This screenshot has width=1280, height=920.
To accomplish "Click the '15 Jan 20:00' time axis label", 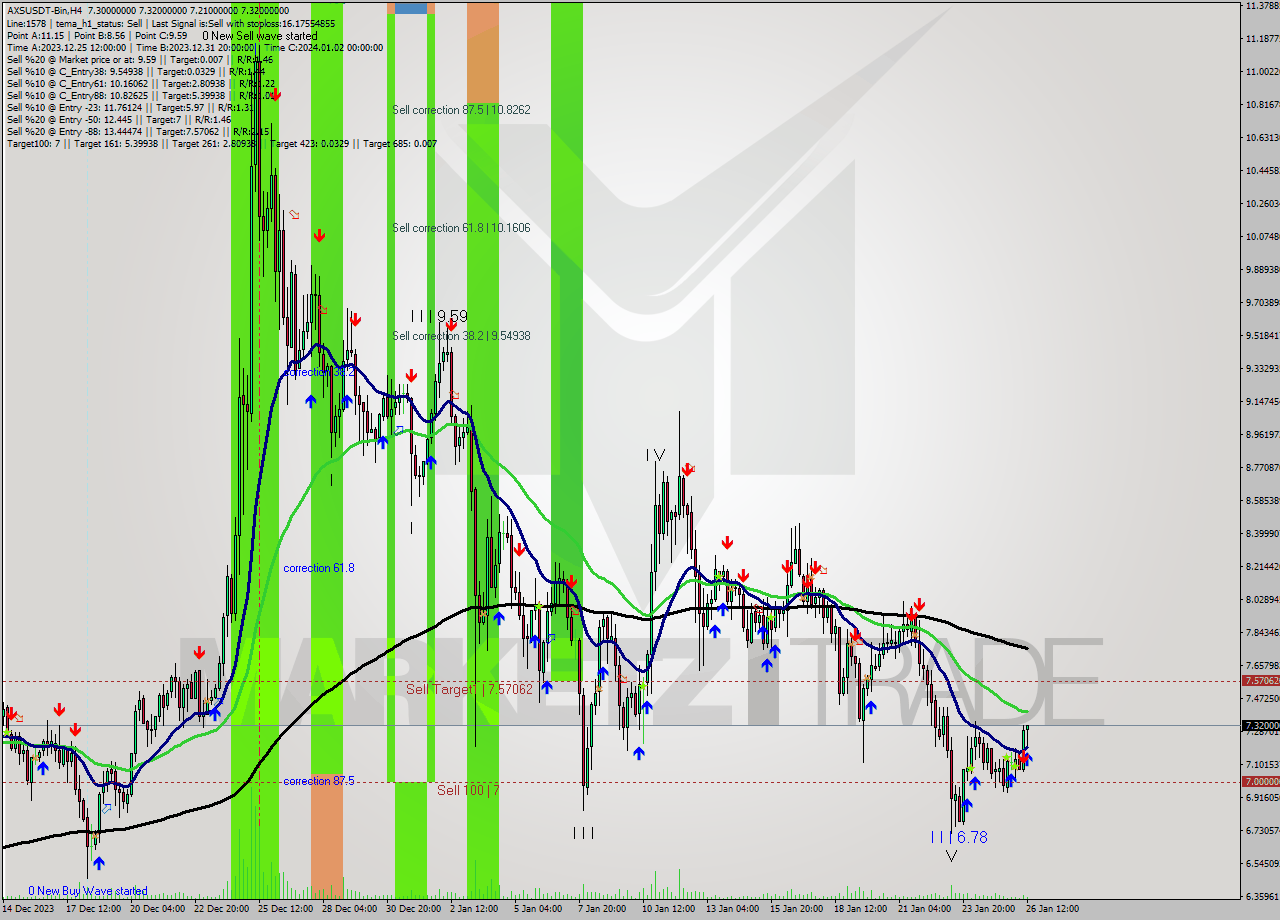I will (796, 909).
